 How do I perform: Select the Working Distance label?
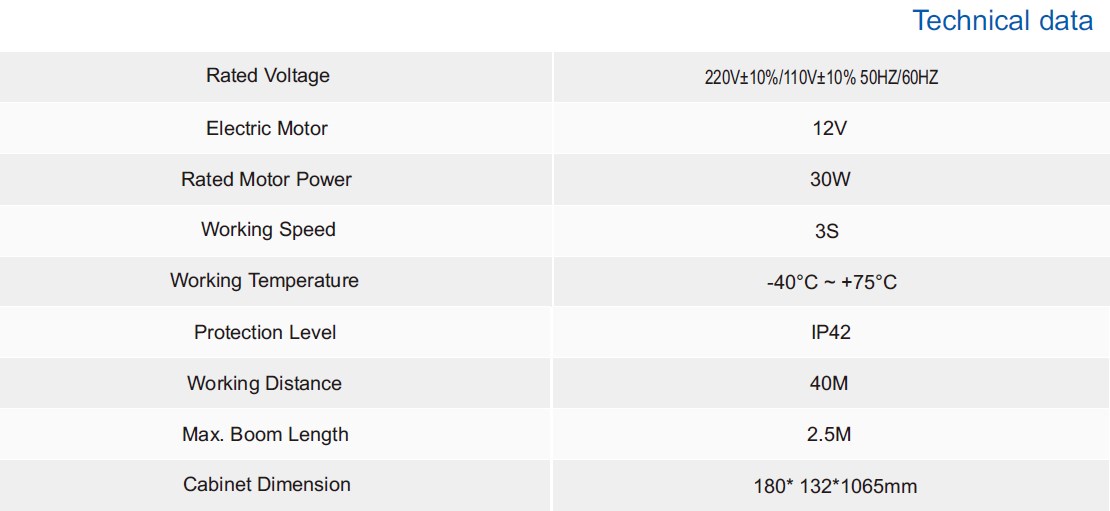click(x=264, y=383)
